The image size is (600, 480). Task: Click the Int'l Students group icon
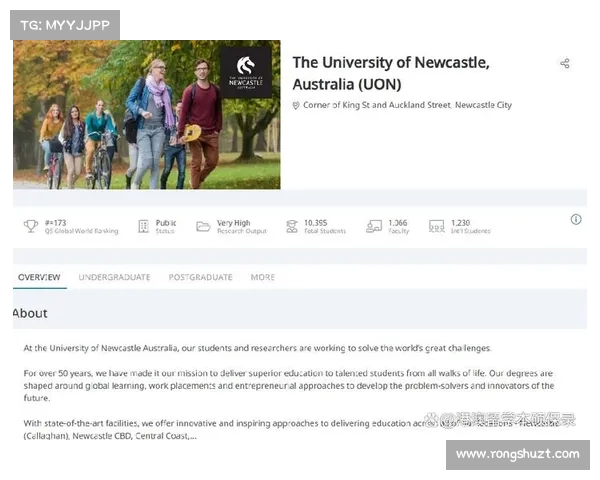(437, 226)
